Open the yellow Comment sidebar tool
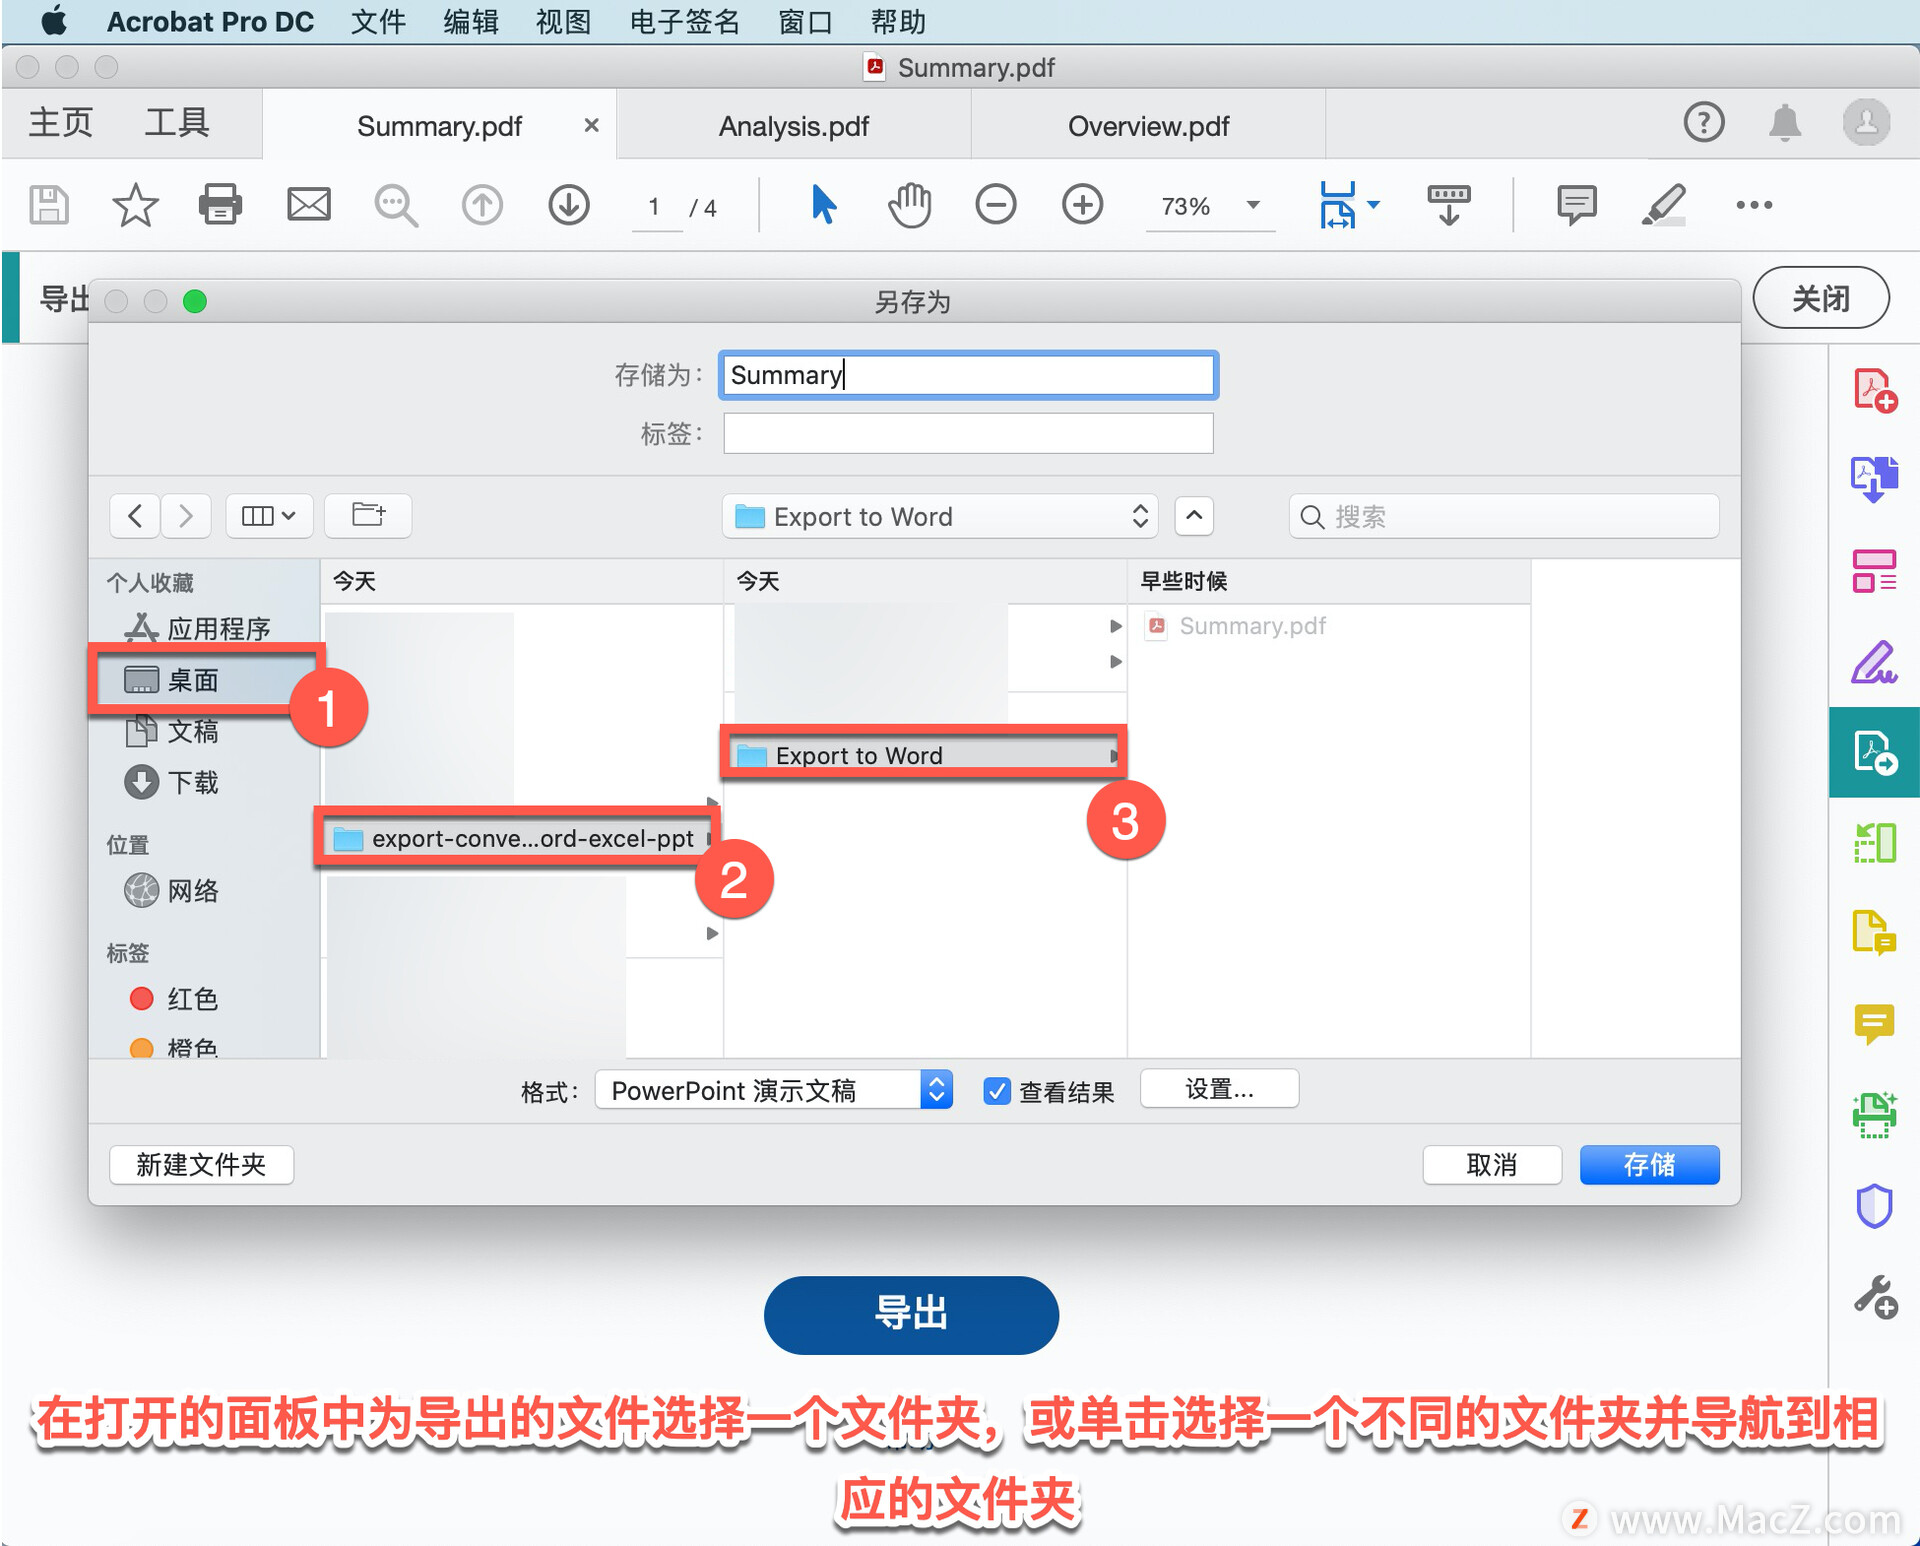This screenshot has height=1546, width=1920. pos(1874,1025)
